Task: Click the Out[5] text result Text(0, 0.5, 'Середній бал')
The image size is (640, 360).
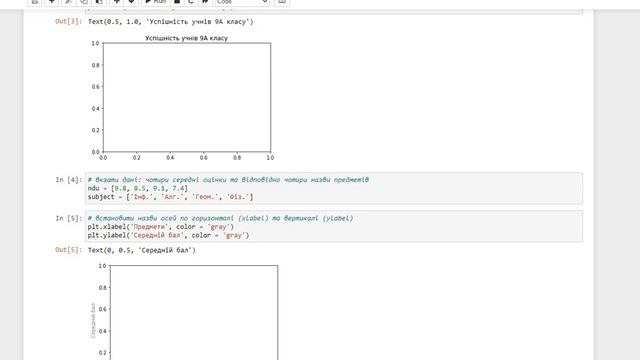Action: coord(142,250)
